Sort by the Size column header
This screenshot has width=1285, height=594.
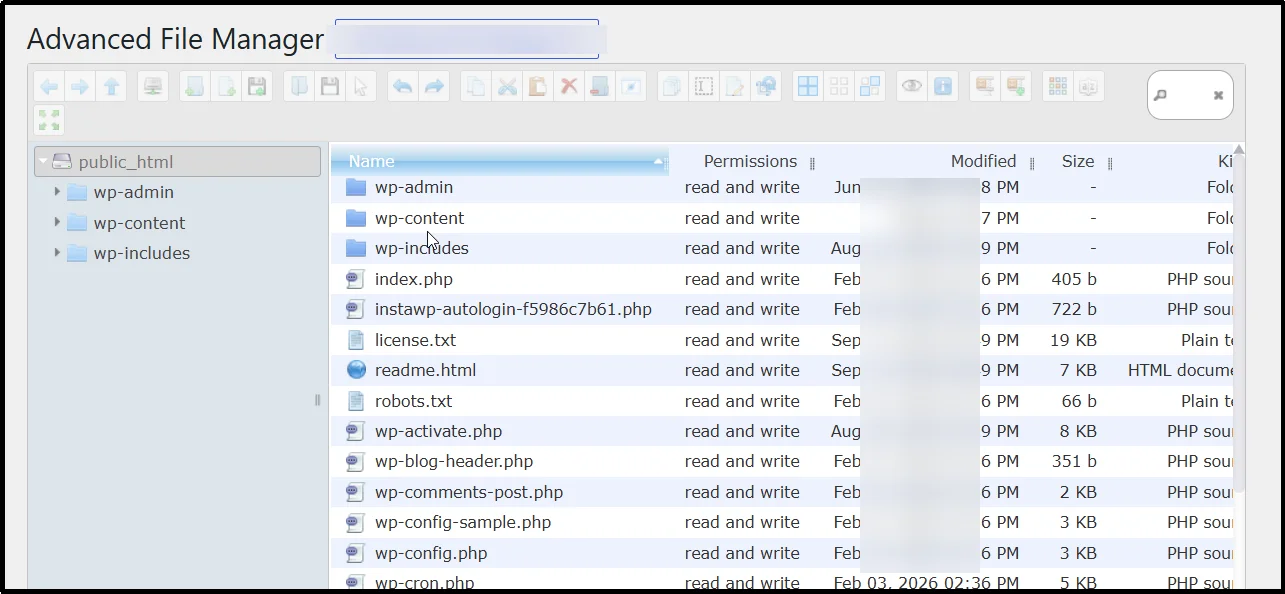(1078, 161)
